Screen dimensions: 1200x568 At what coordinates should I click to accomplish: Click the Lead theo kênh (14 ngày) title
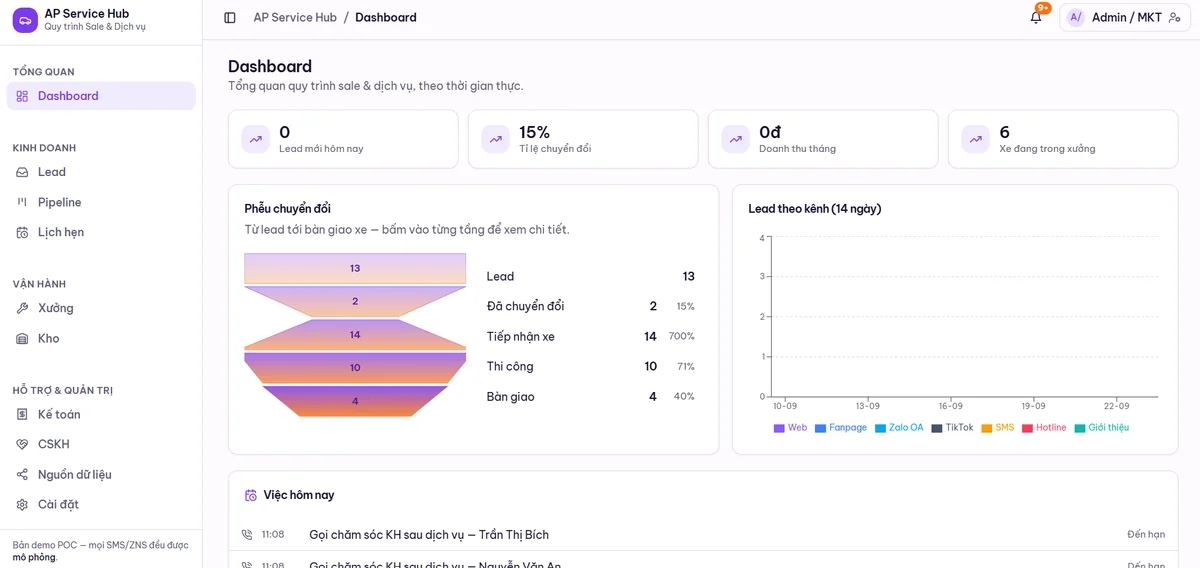(815, 209)
